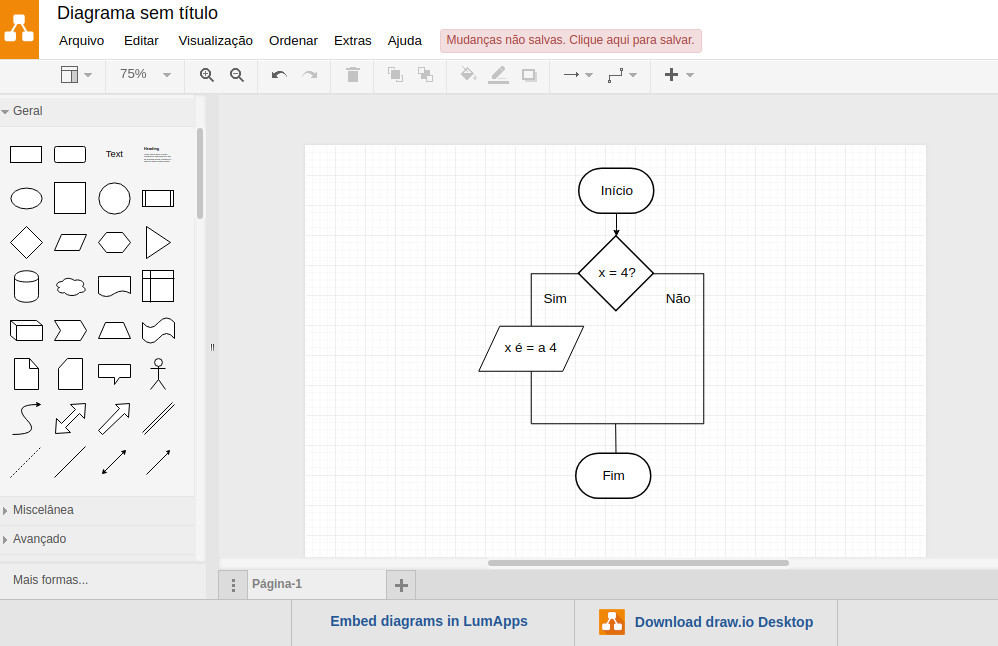Open the Arquivo menu
Viewport: 998px width, 646px height.
click(x=81, y=41)
